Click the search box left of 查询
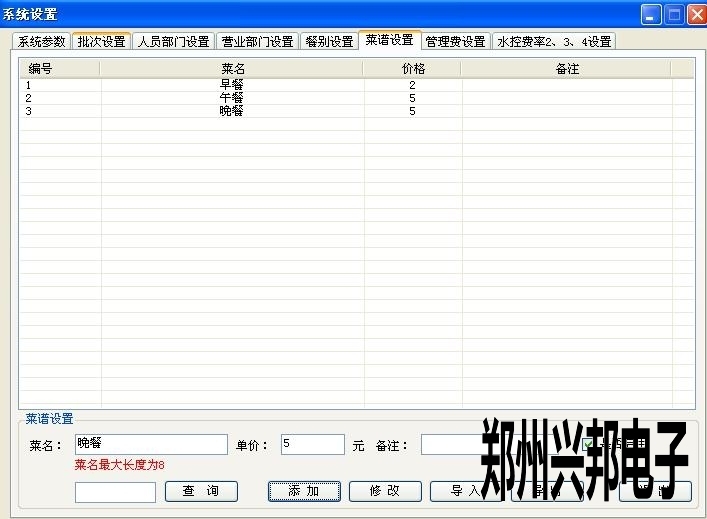Screen dimensions: 707x519 point(115,492)
